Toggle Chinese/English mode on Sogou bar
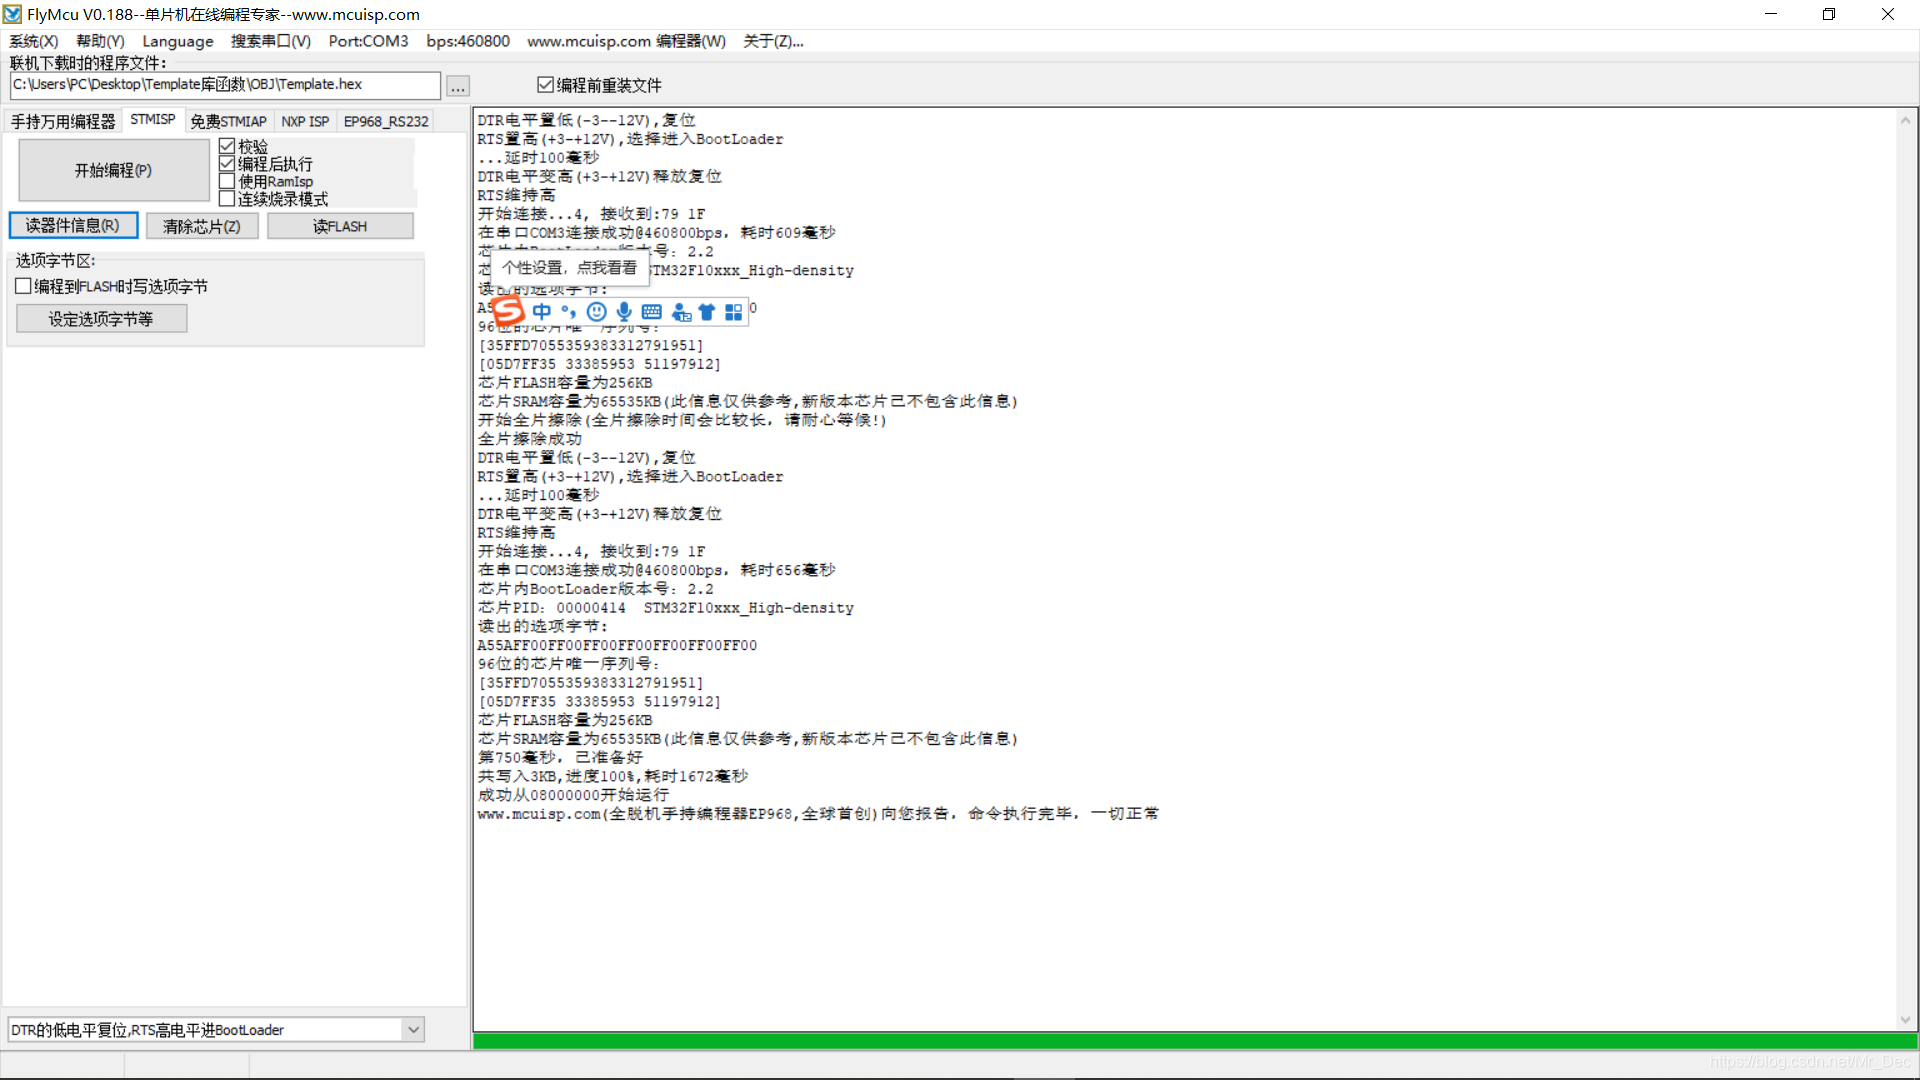Image resolution: width=1920 pixels, height=1080 pixels. click(x=542, y=312)
